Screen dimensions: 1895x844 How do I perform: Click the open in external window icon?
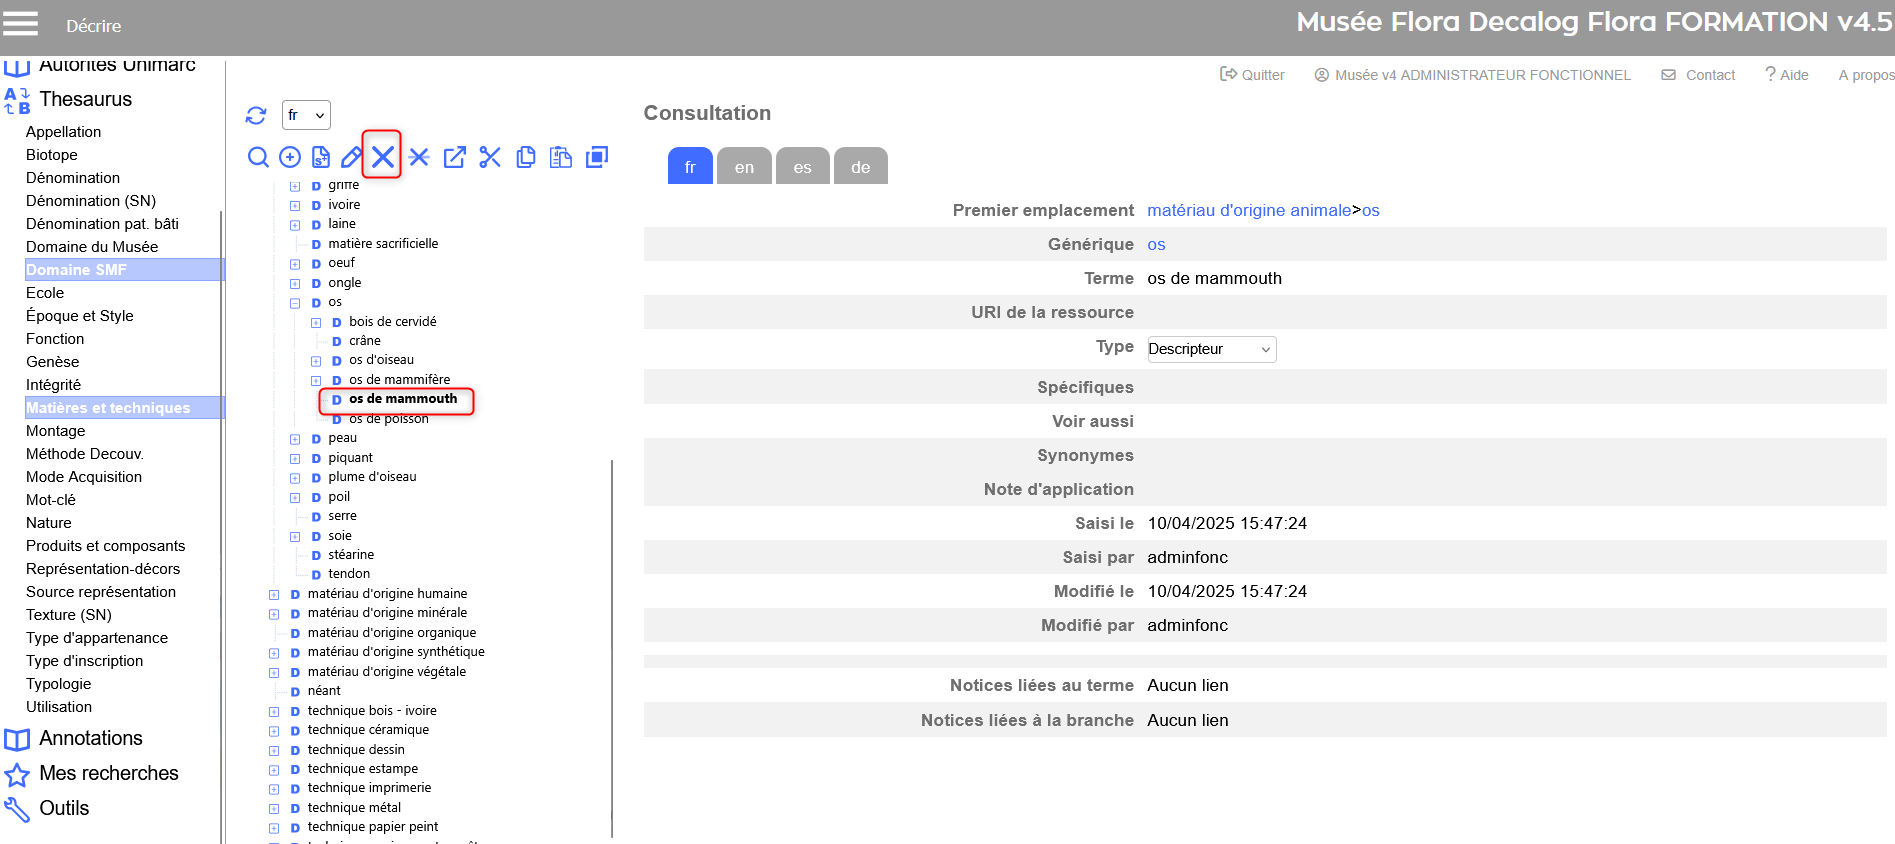tap(454, 157)
